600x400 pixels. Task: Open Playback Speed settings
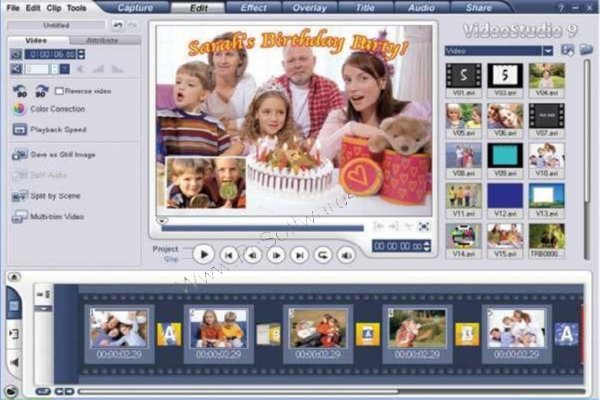(49, 130)
